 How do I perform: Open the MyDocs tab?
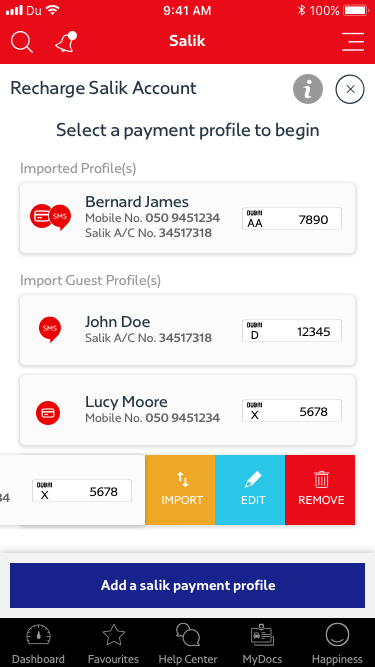(262, 644)
